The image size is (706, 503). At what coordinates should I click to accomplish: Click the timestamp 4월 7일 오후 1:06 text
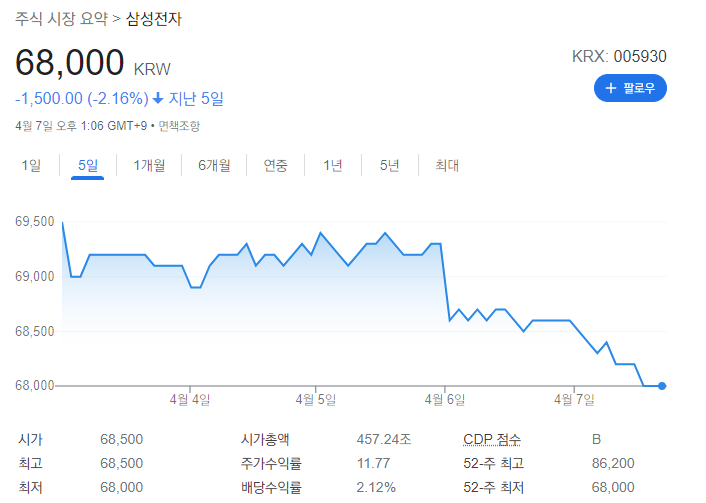81,126
